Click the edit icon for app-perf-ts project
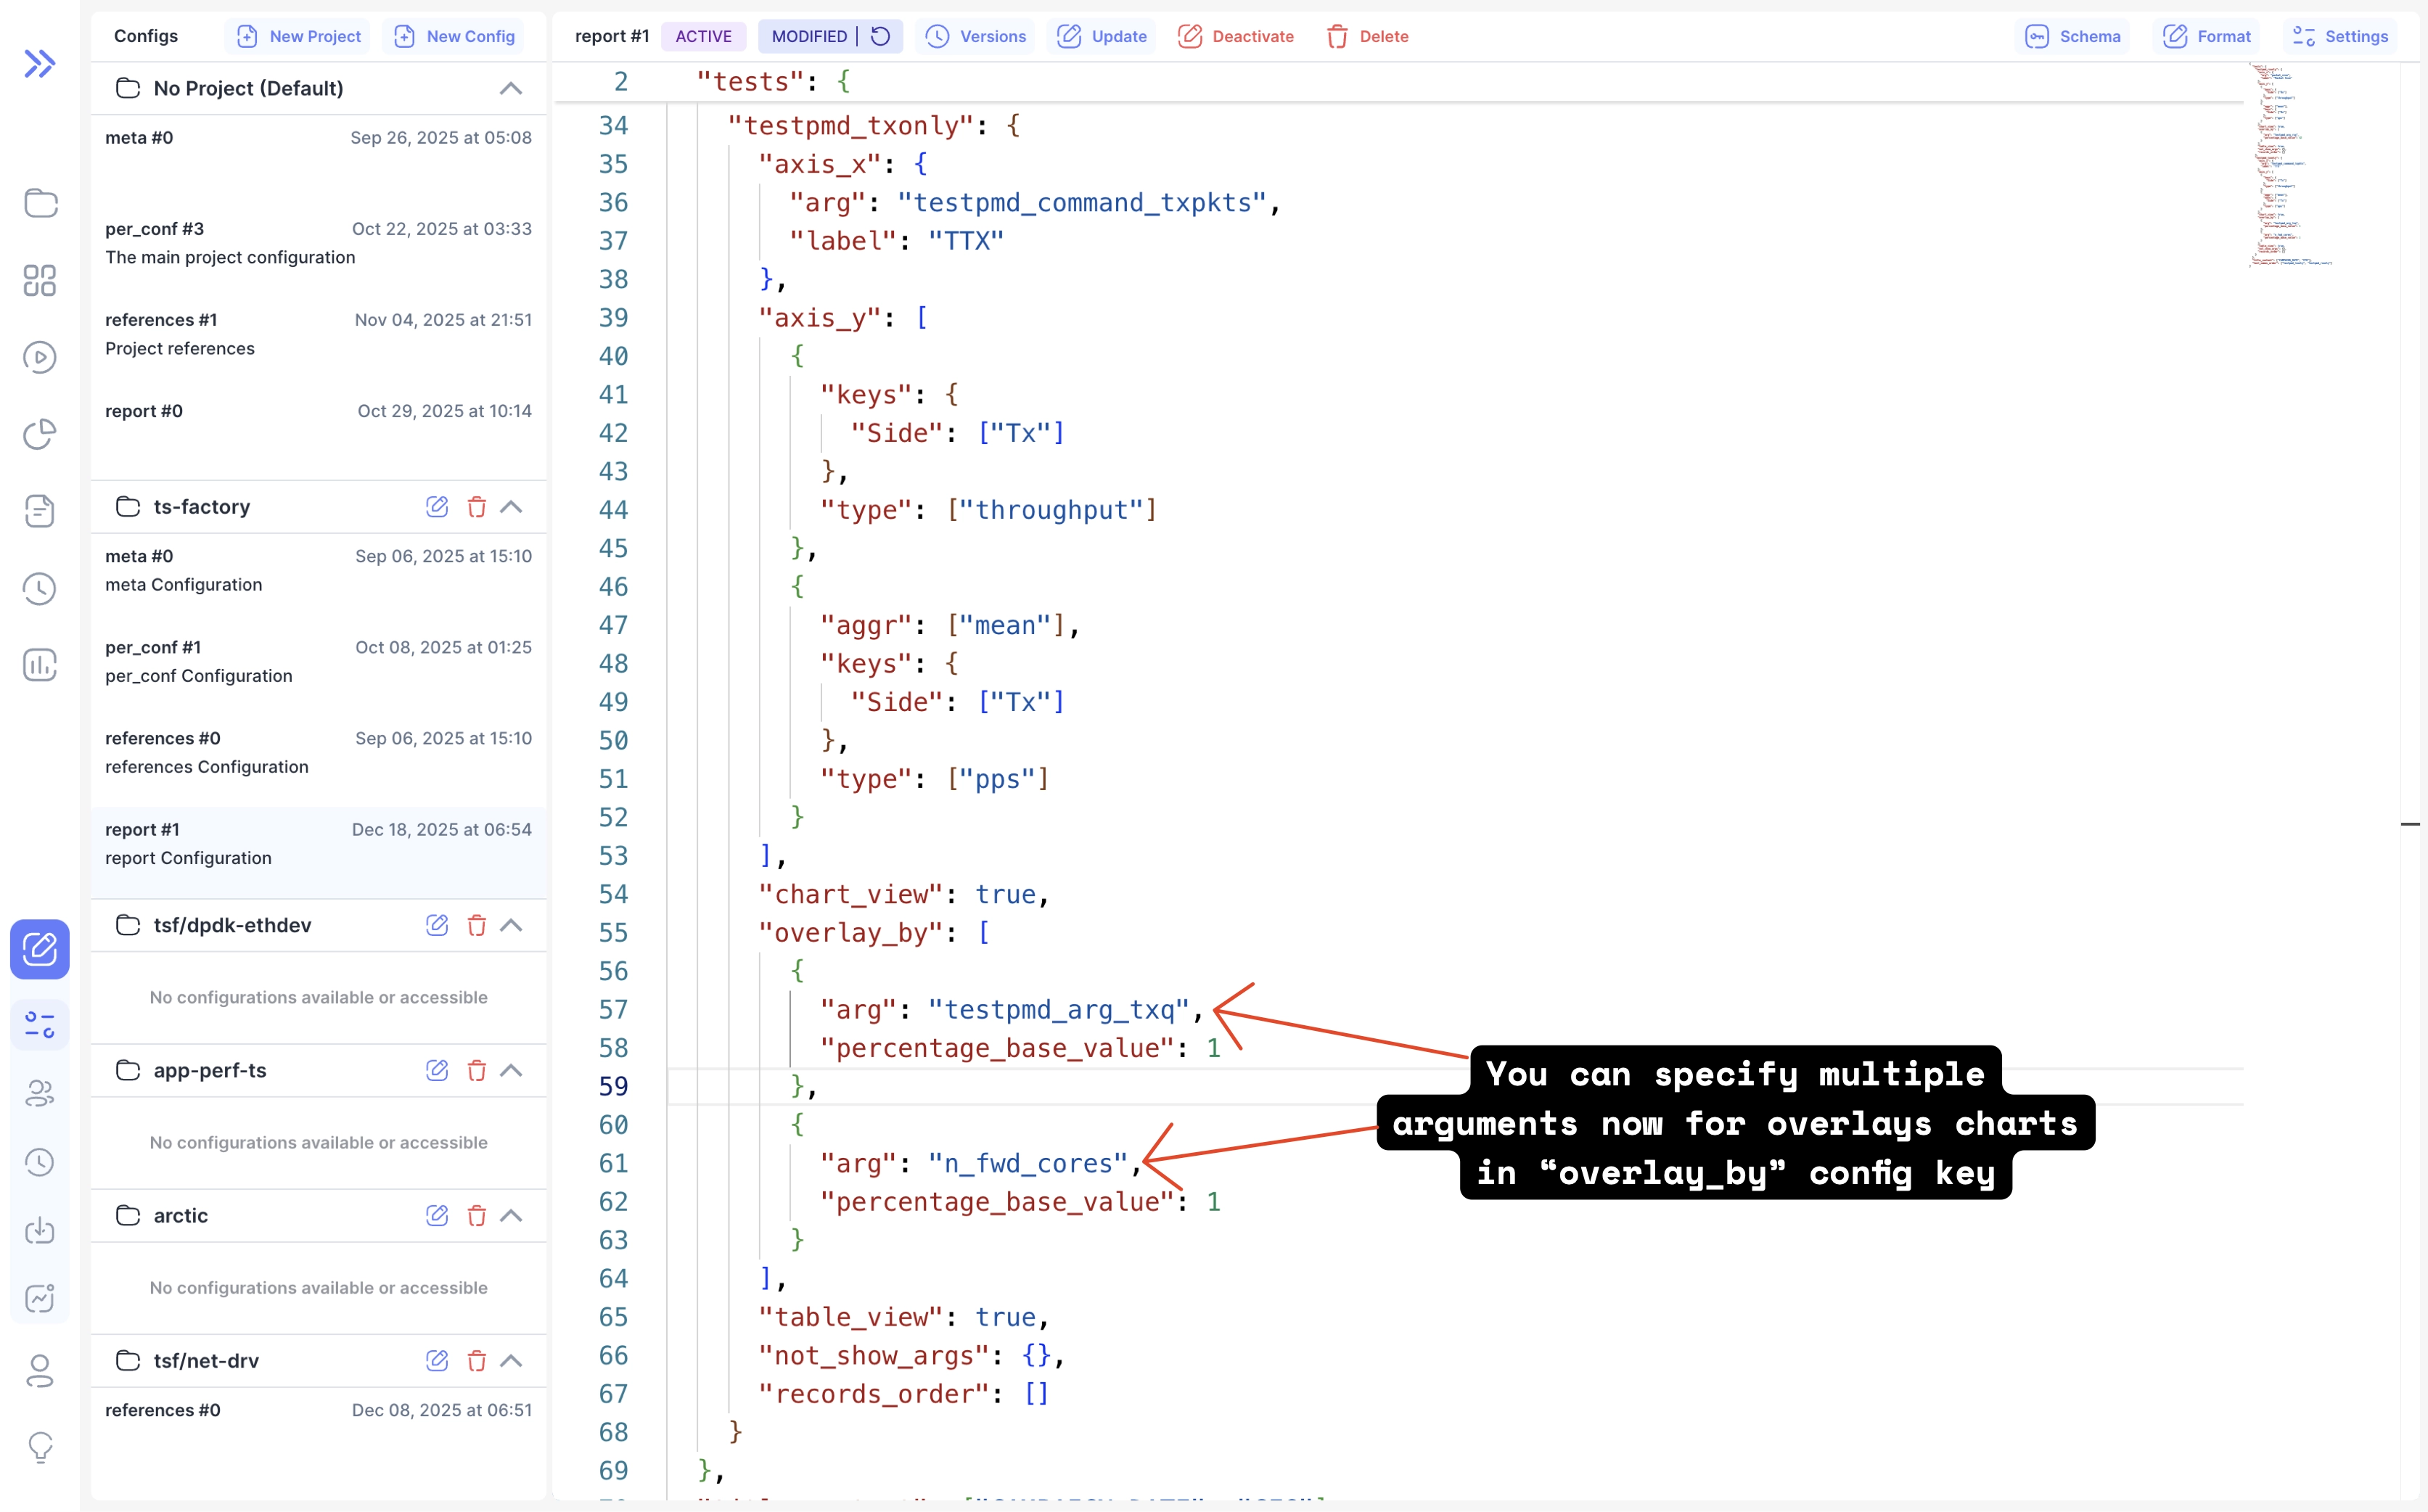Image resolution: width=2428 pixels, height=1512 pixels. coord(437,1070)
